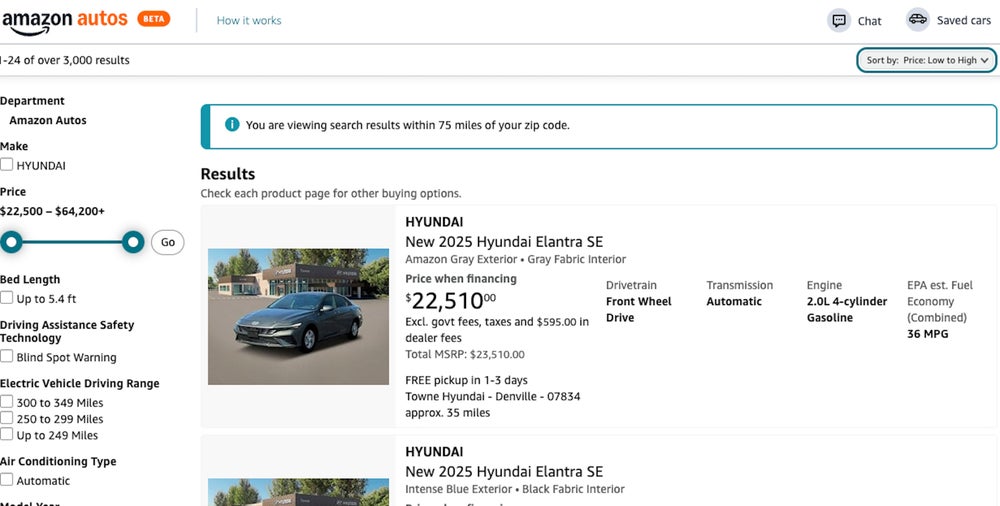Enable Blind Spot Warning filter

(6, 356)
